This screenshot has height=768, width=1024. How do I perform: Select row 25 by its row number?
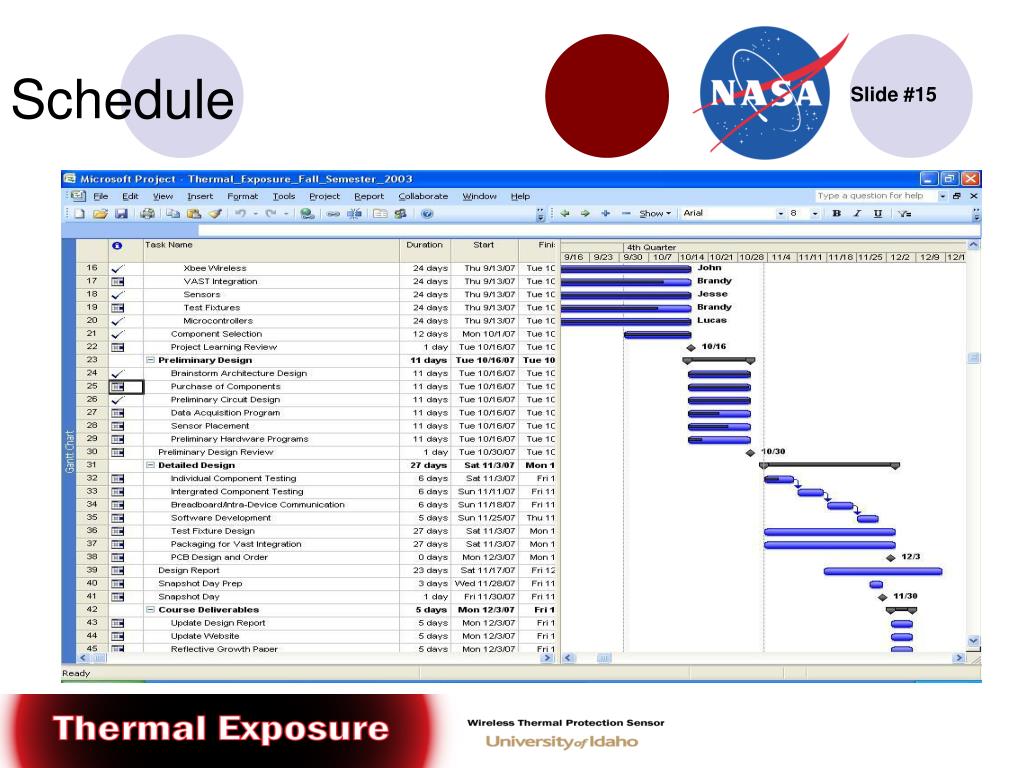(x=92, y=387)
